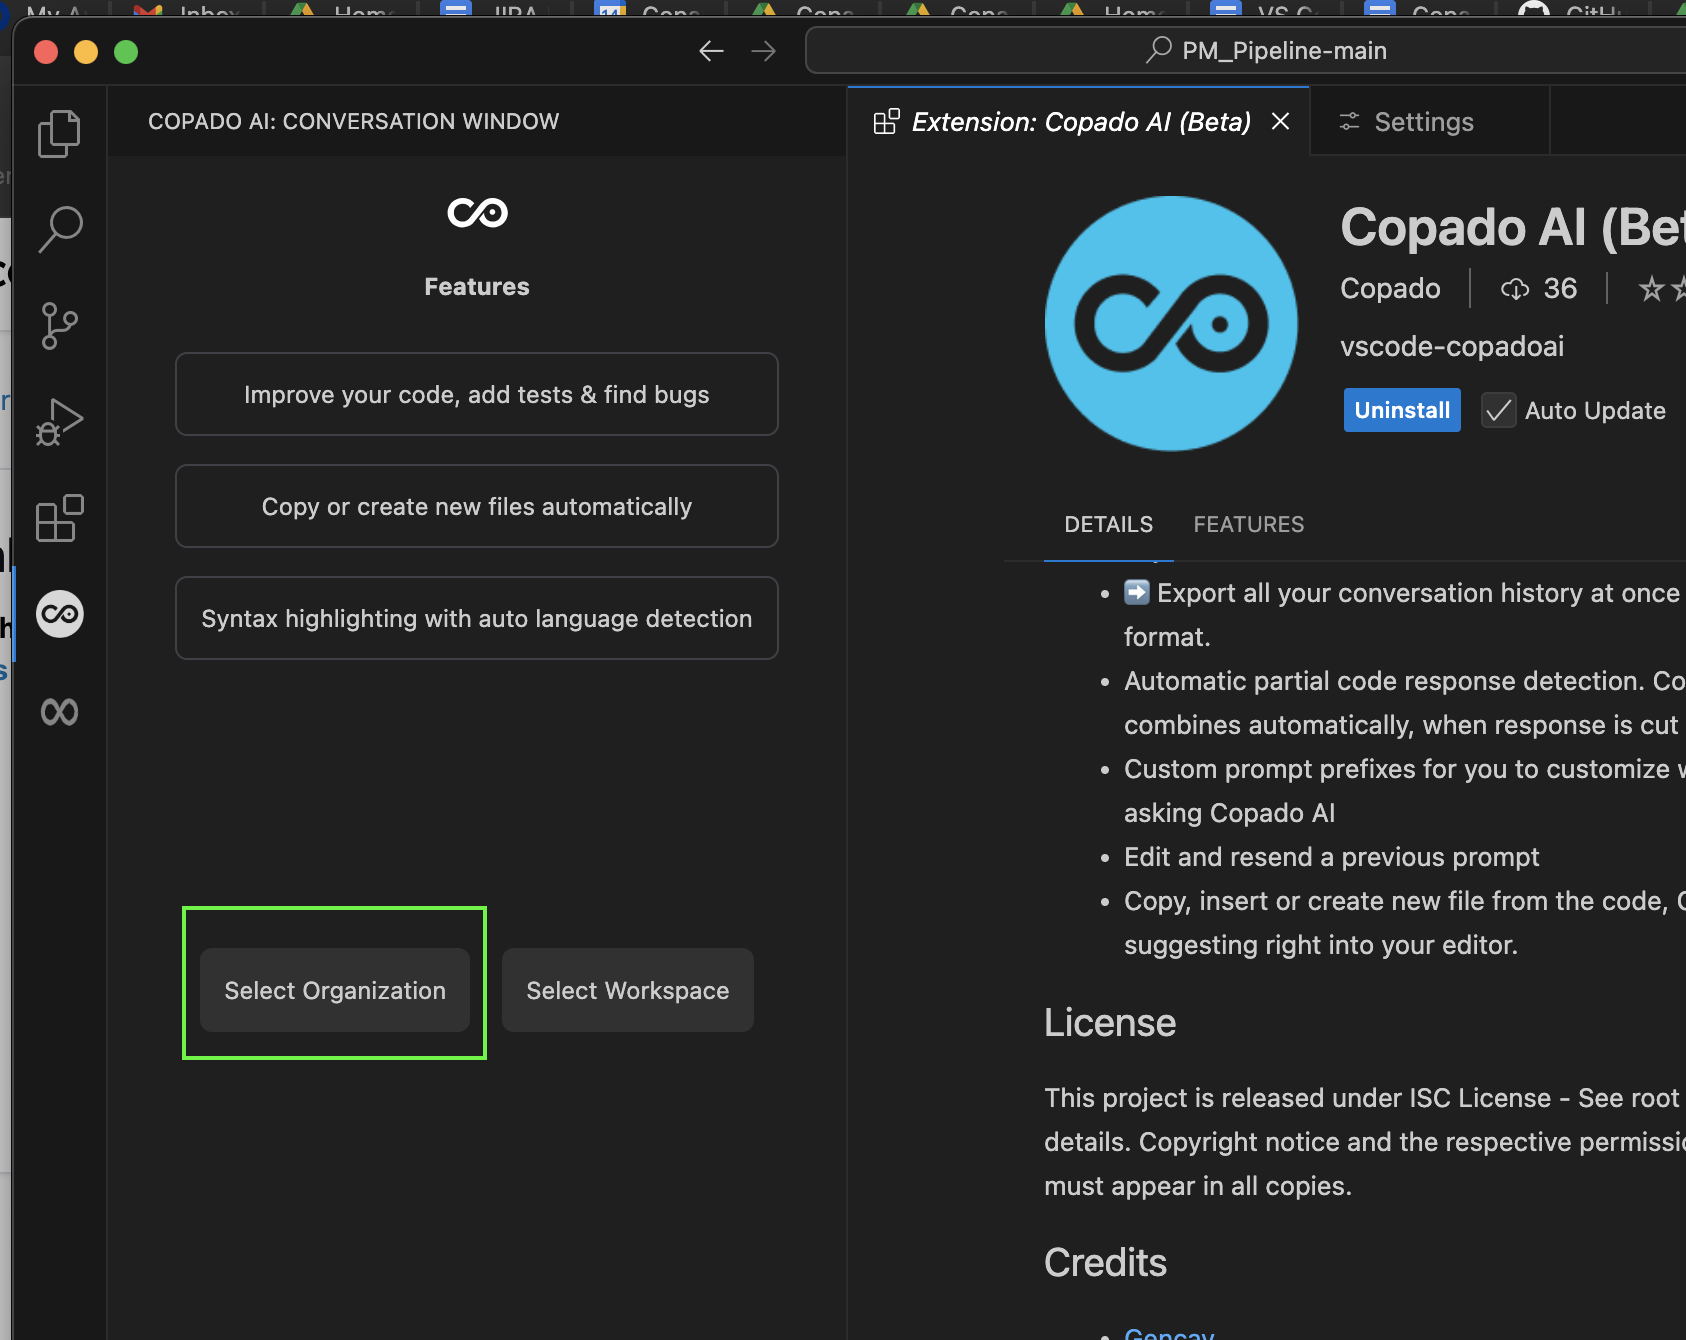Open the Extensions view icon

click(59, 518)
